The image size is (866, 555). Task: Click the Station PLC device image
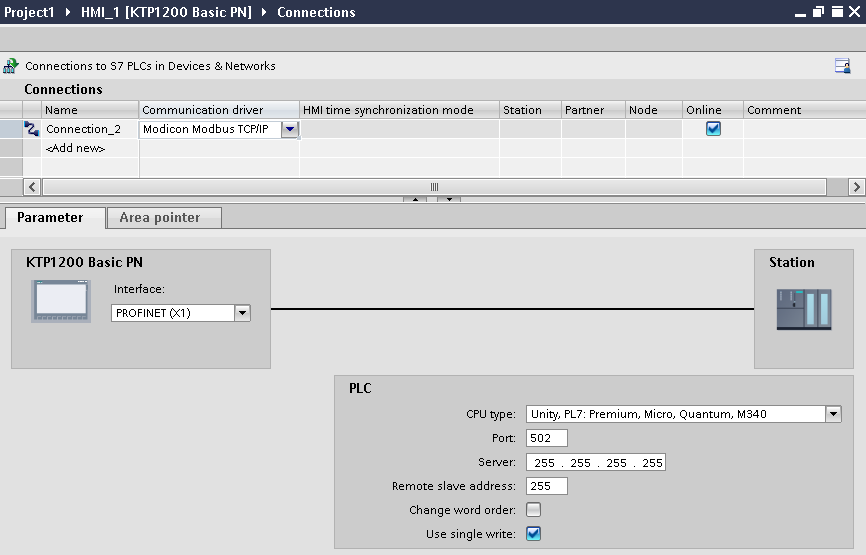(x=803, y=309)
